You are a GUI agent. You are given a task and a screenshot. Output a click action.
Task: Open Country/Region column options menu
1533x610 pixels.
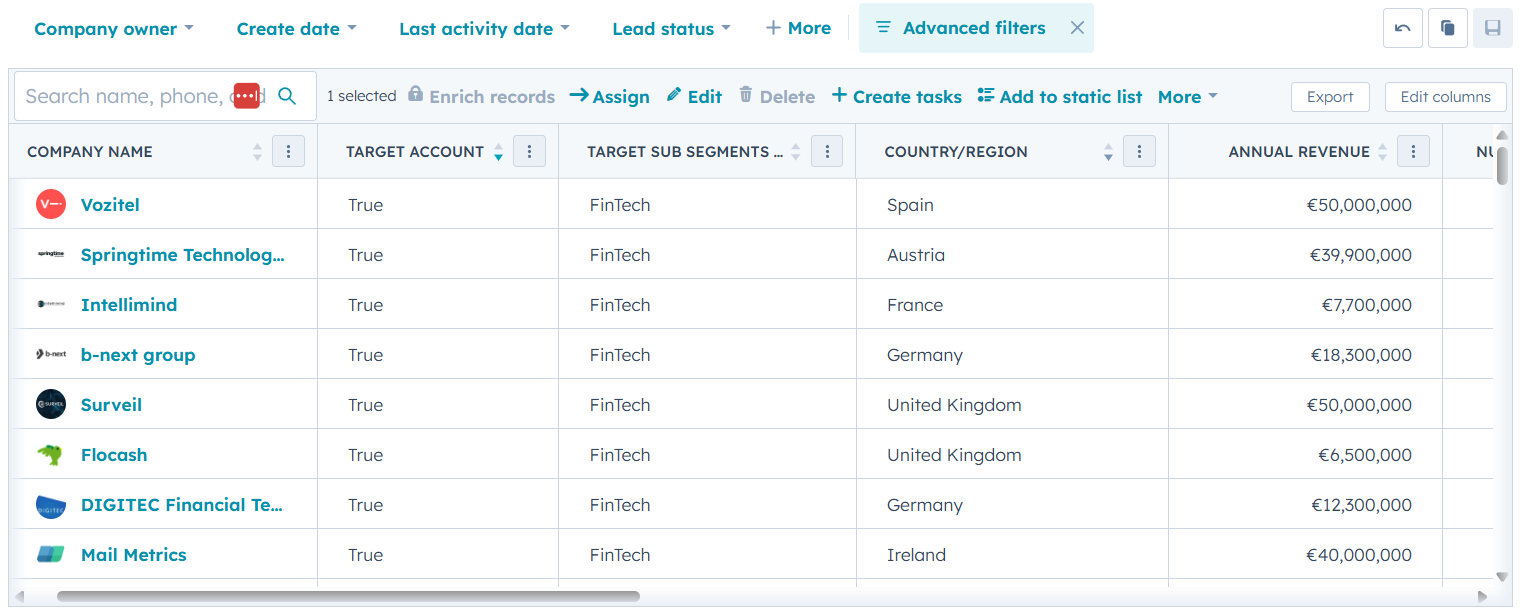(x=1139, y=152)
